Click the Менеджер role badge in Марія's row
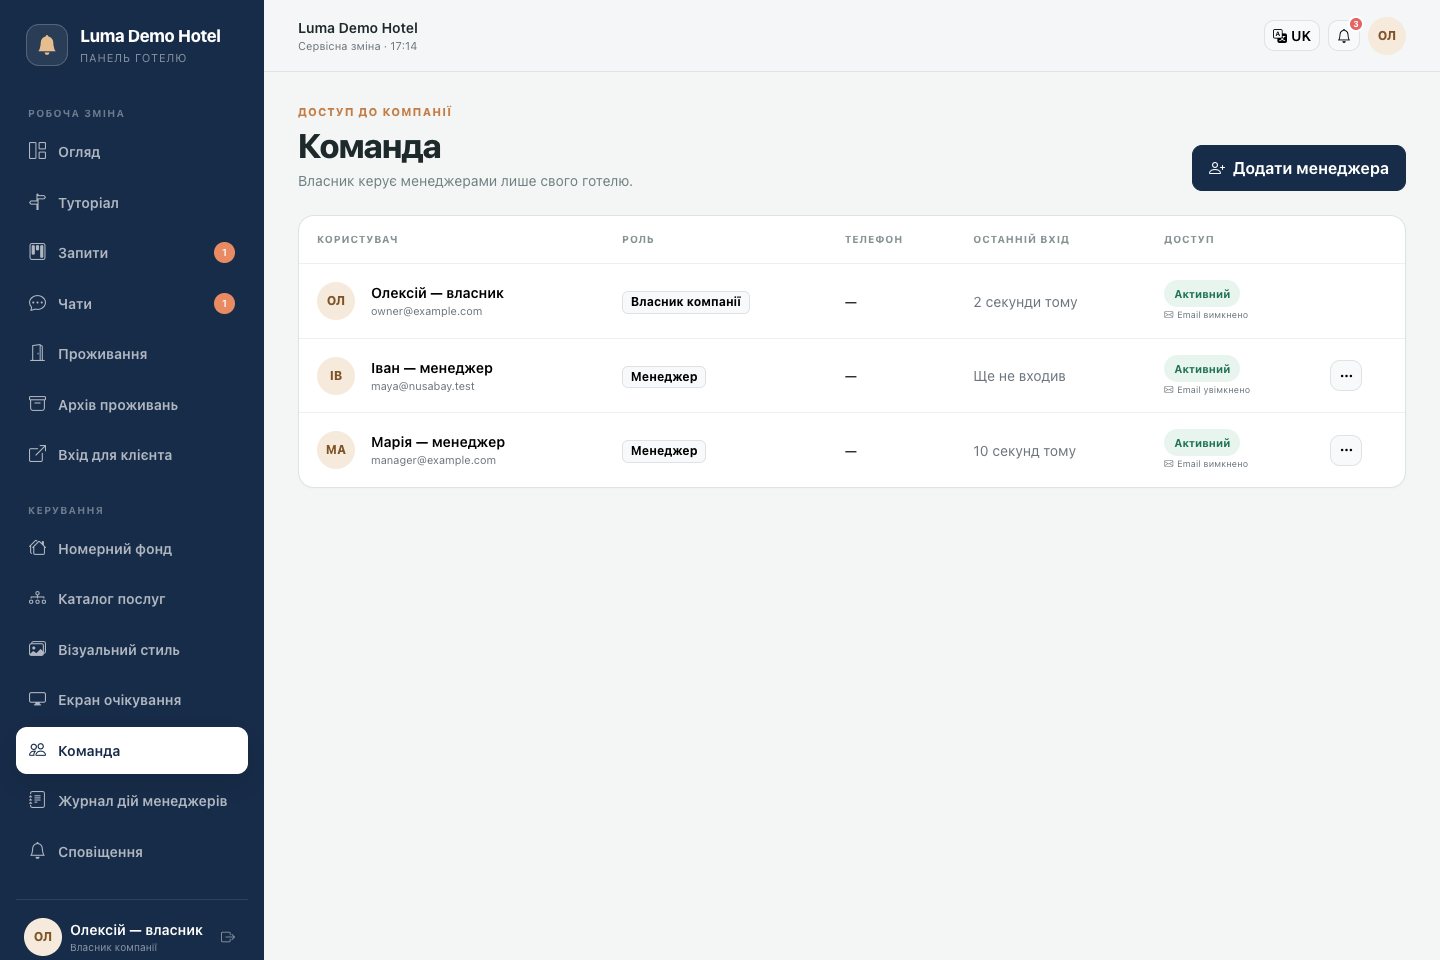The image size is (1440, 960). pos(664,451)
